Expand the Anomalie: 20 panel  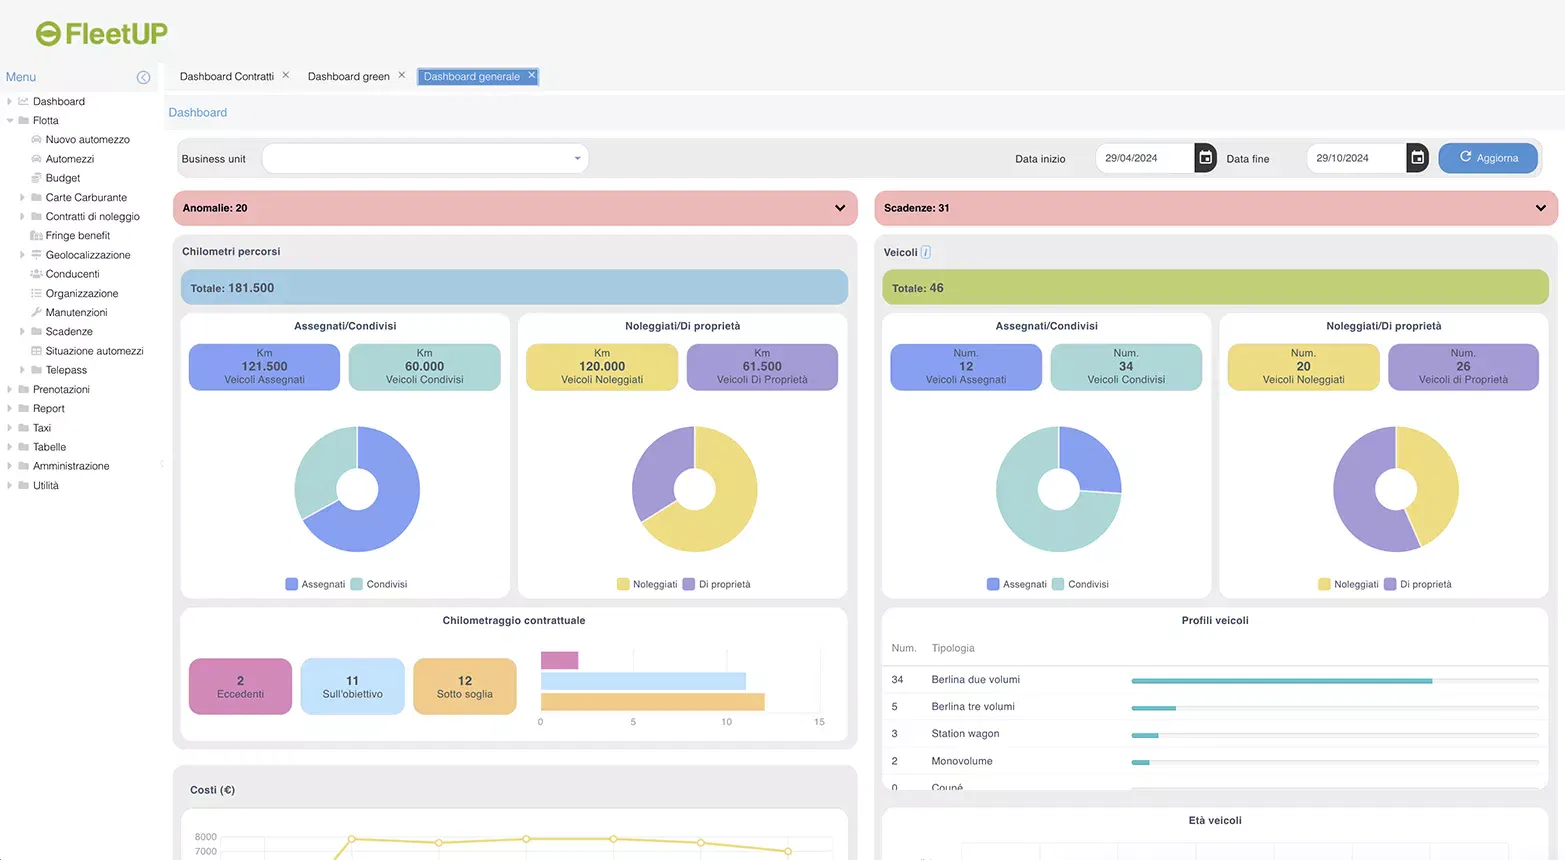pos(840,208)
